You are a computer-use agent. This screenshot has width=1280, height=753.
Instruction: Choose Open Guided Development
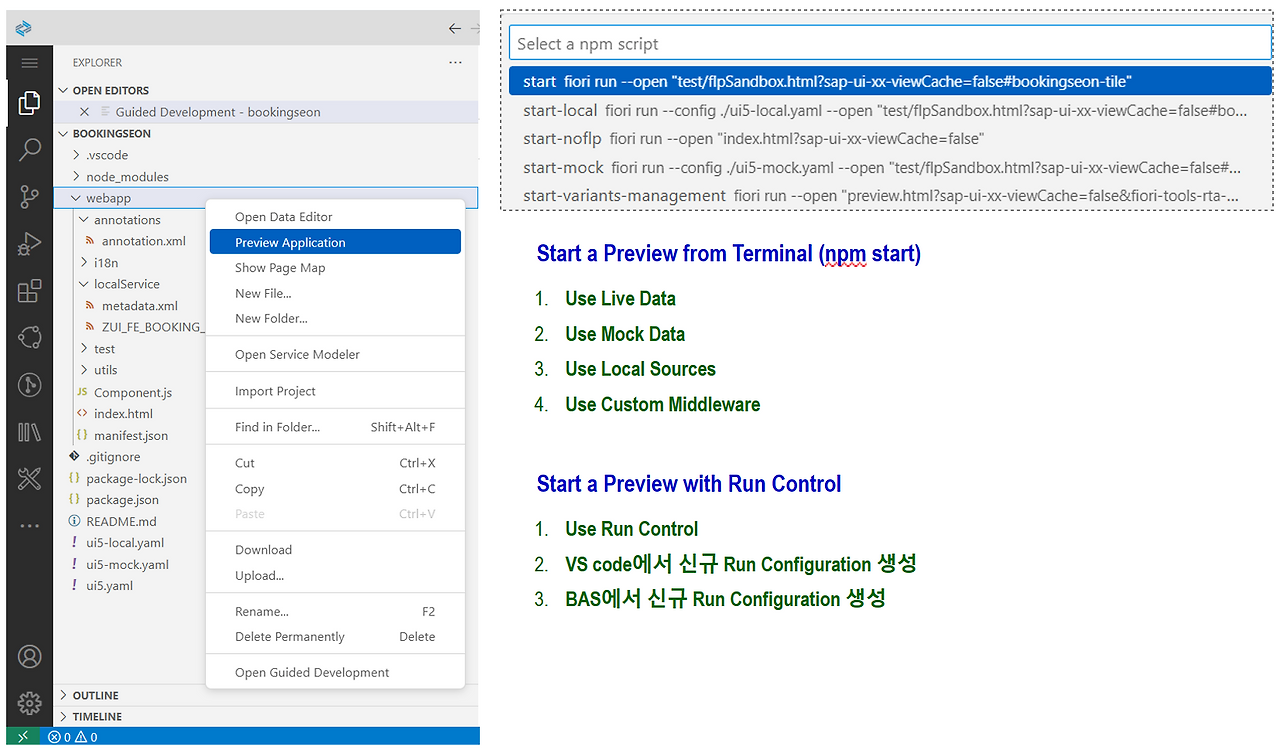coord(335,673)
